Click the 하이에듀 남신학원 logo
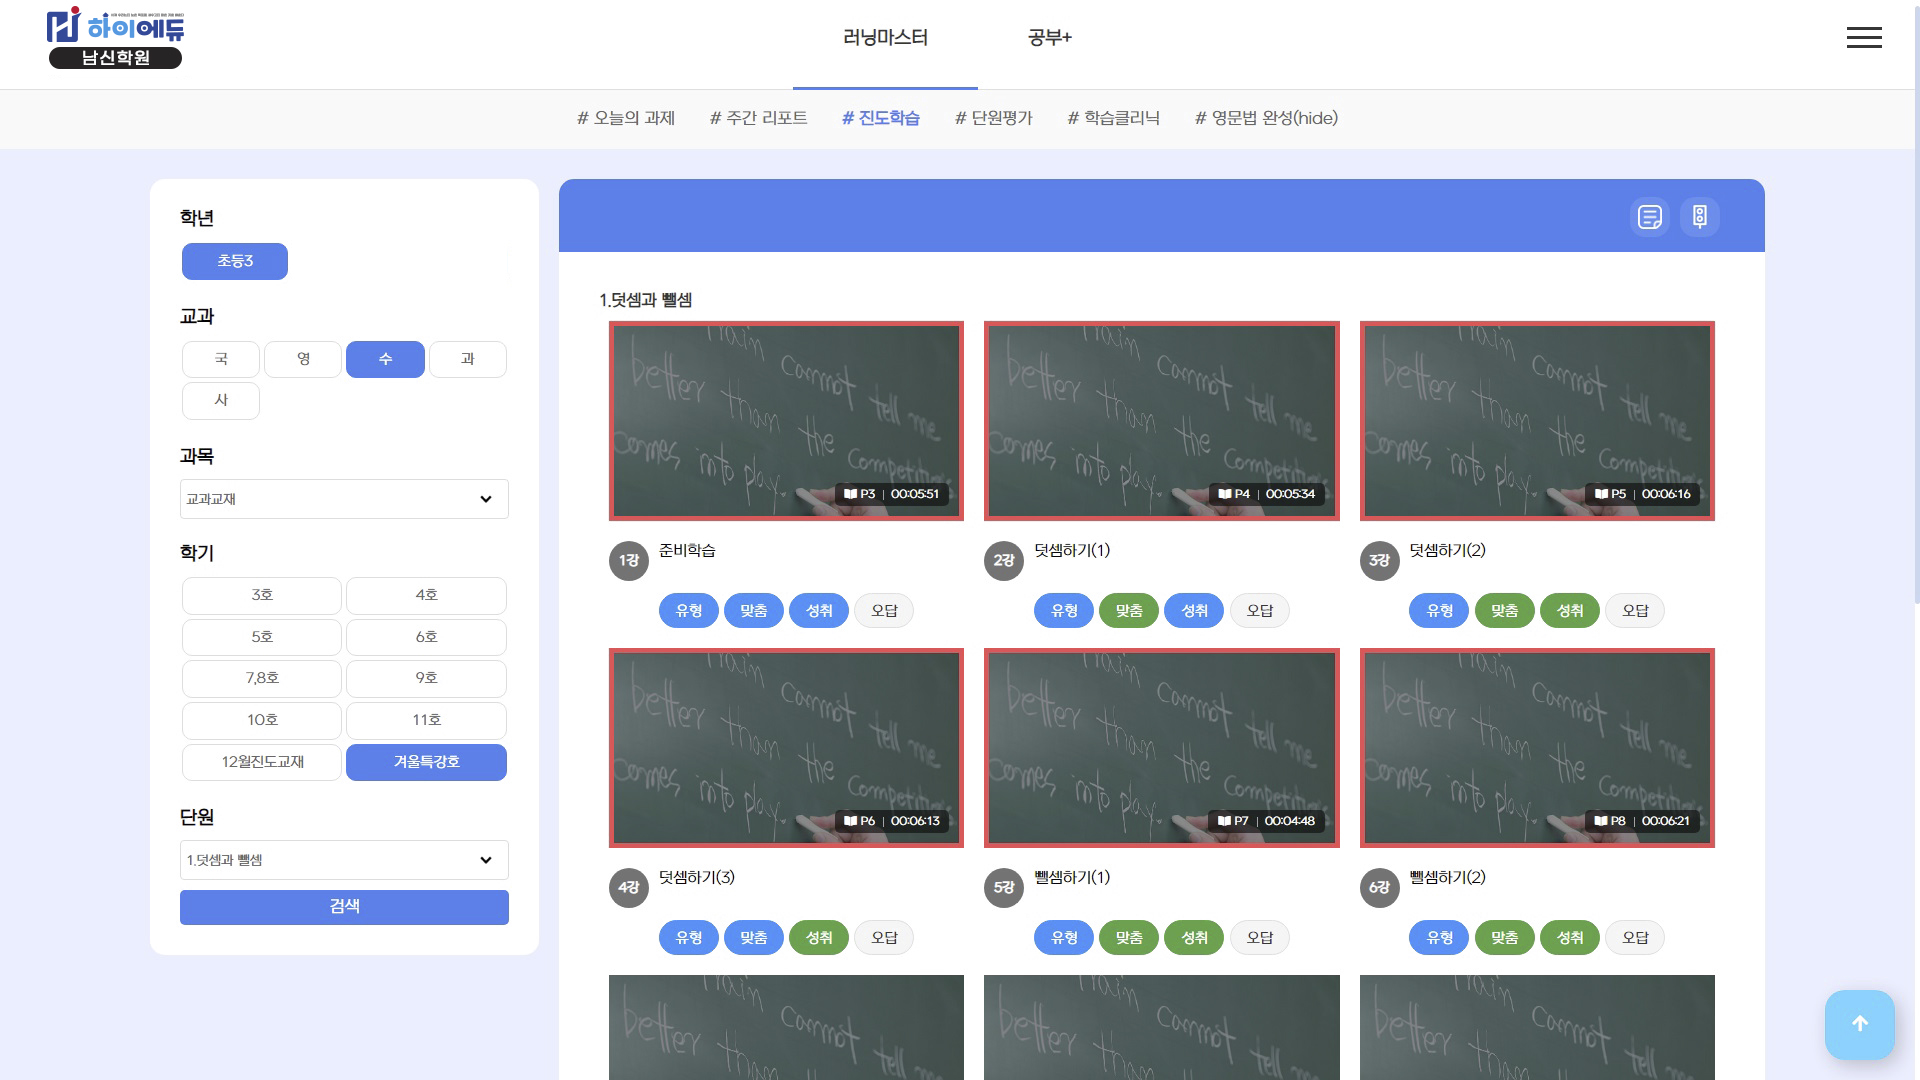 point(116,38)
